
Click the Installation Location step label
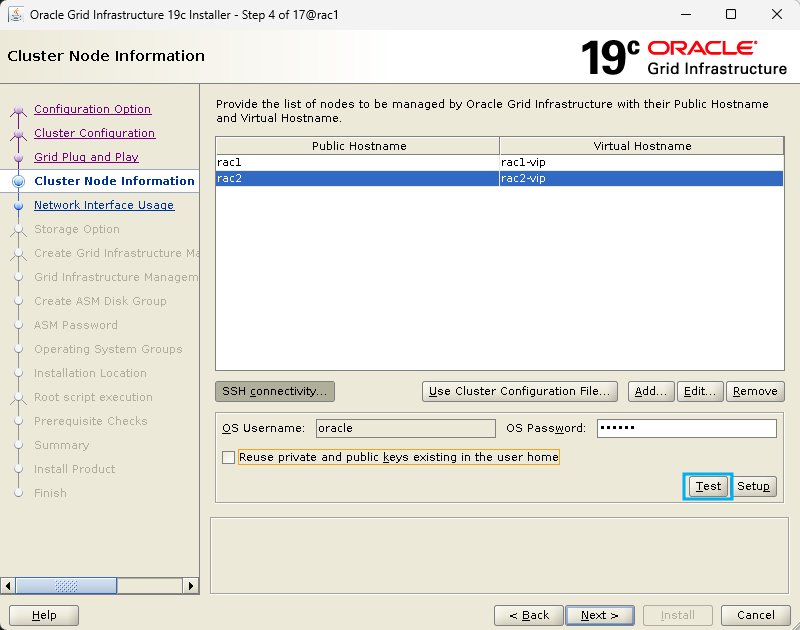tap(90, 373)
